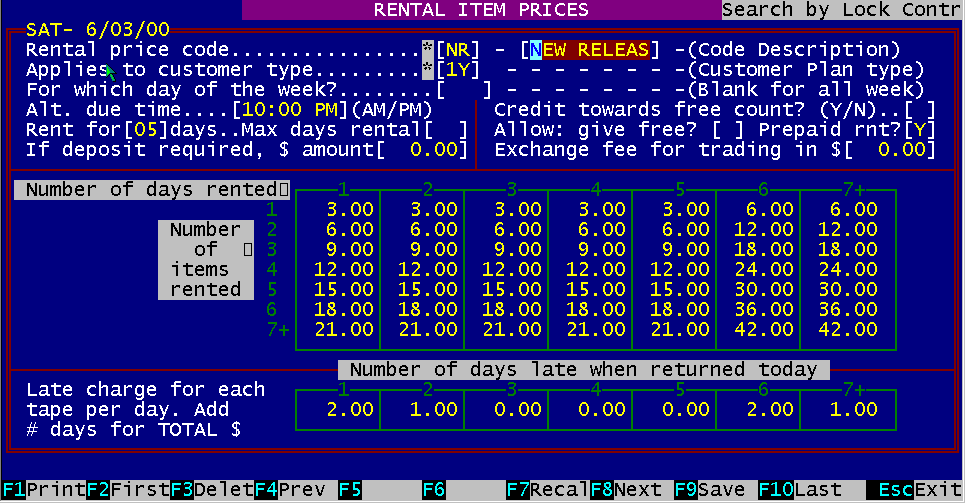Click the Search by Lock Contr header item
This screenshot has height=503, width=965.
[842, 10]
